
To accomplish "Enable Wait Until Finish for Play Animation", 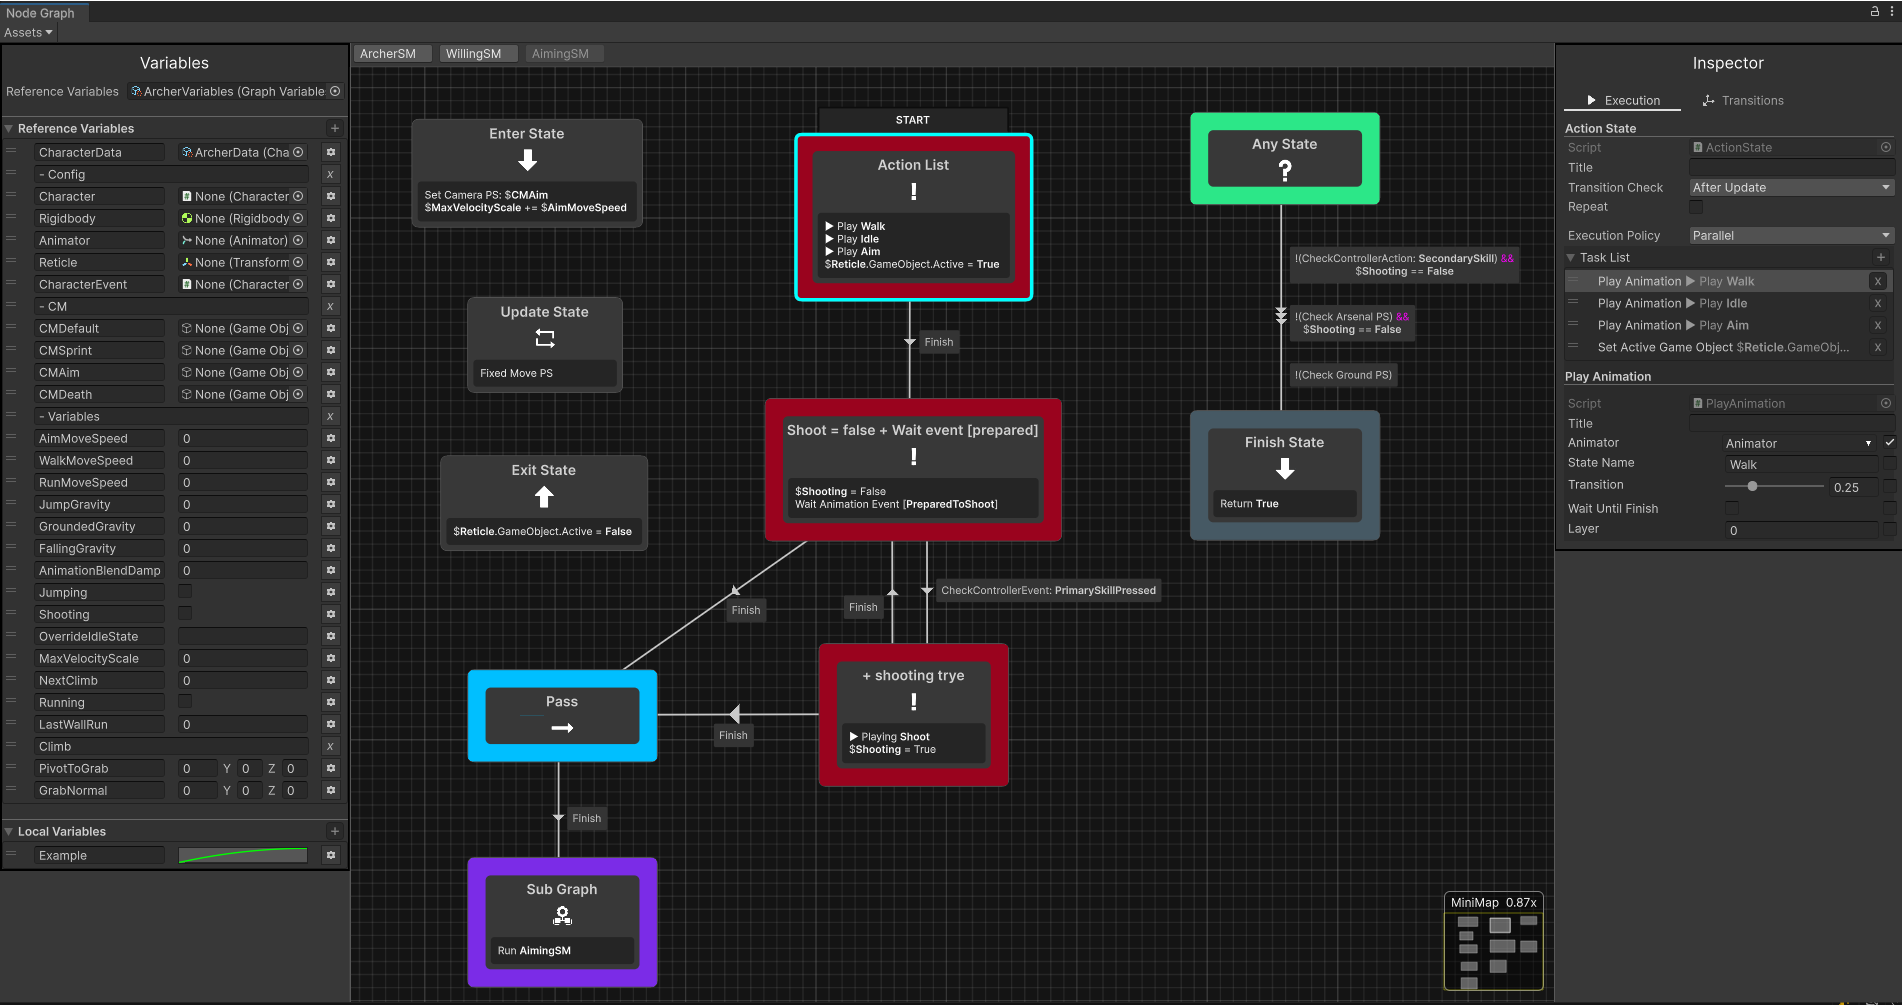I will 1732,508.
